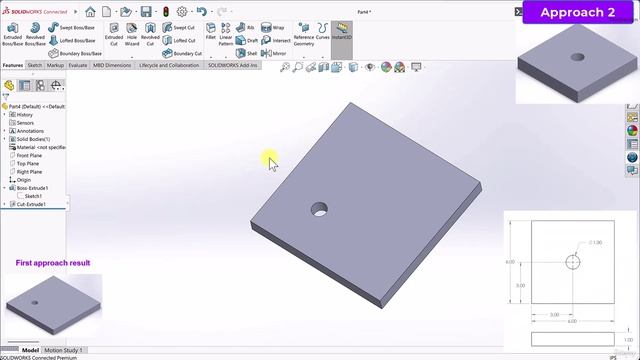Start an Extruded Cut feature
Viewport: 640px width, 360px height.
pyautogui.click(x=114, y=34)
